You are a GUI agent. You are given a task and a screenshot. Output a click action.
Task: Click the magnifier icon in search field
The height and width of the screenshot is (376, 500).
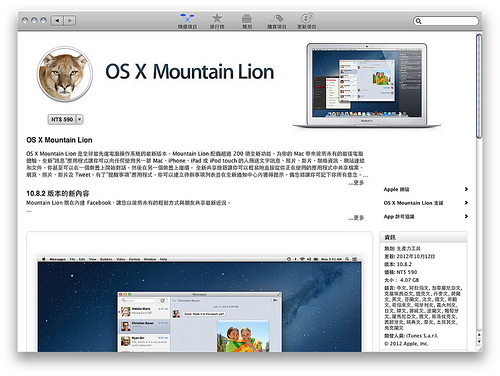point(419,21)
